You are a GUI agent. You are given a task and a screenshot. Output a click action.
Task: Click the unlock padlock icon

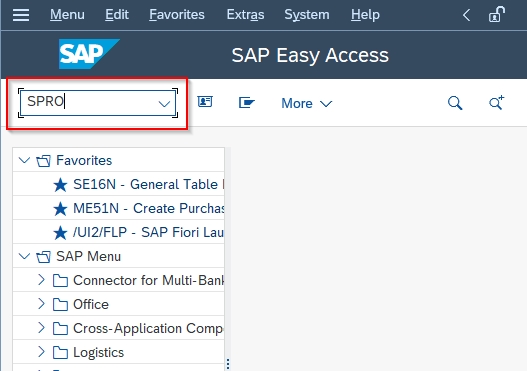coord(497,14)
